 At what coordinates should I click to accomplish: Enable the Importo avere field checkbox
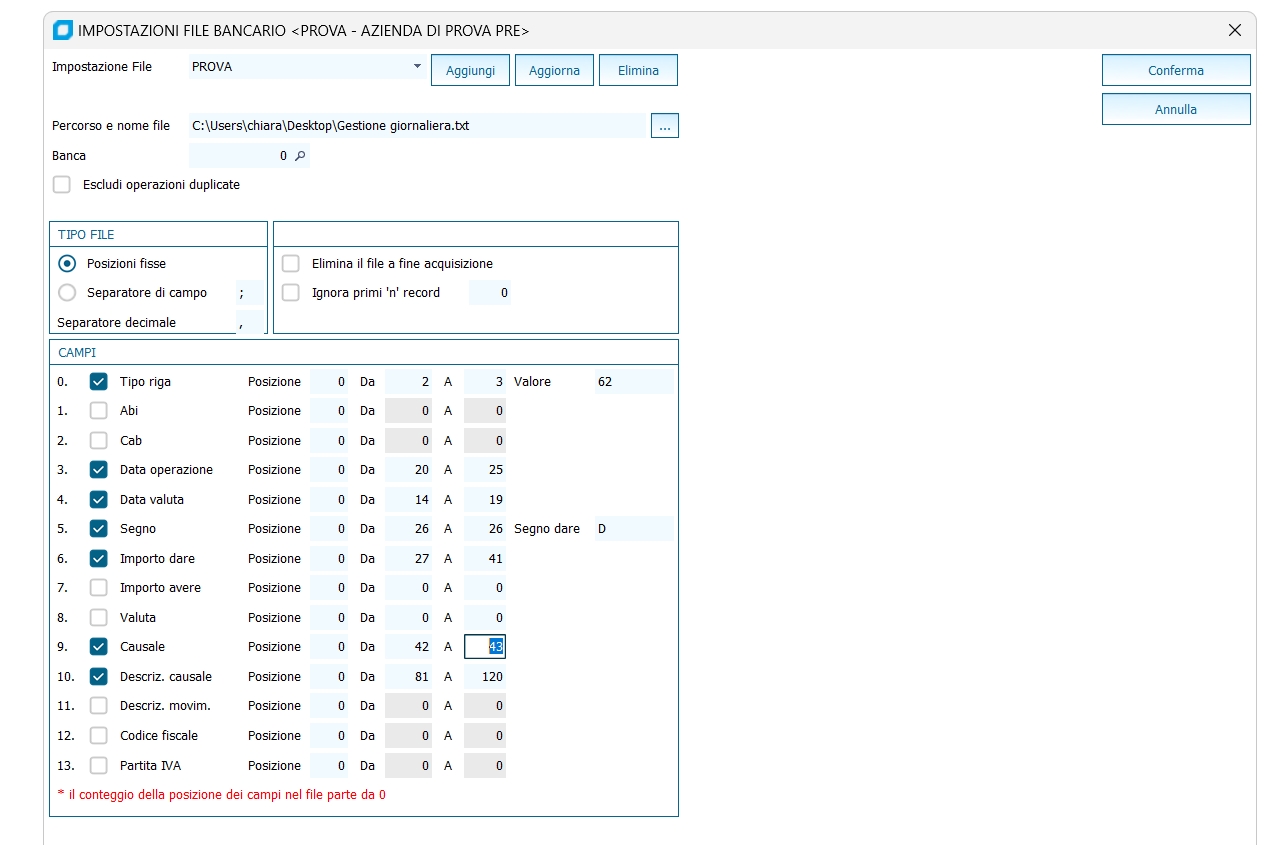(x=99, y=588)
